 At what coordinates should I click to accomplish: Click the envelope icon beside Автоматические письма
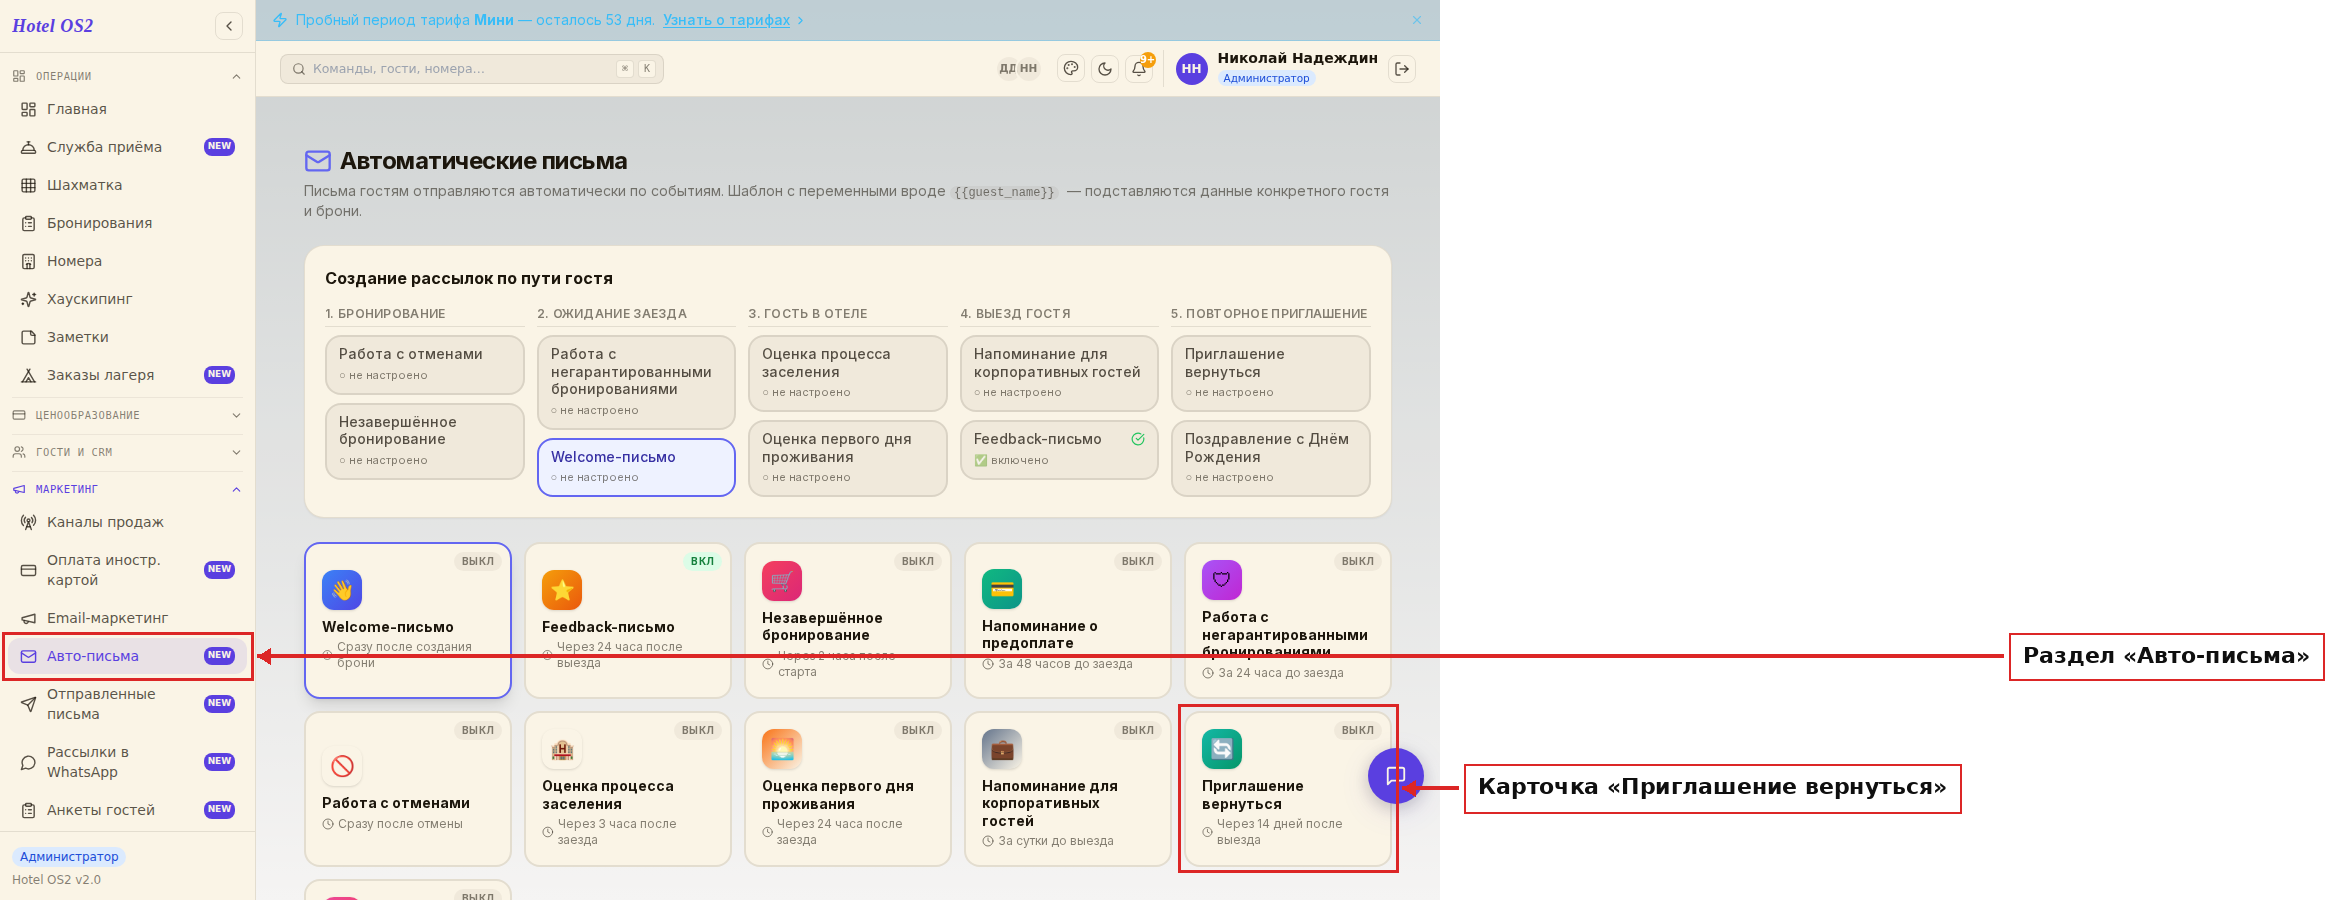tap(318, 161)
